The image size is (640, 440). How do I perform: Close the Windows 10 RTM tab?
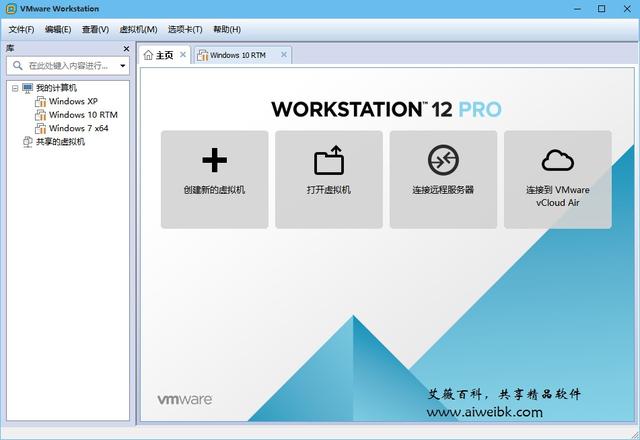pos(284,54)
